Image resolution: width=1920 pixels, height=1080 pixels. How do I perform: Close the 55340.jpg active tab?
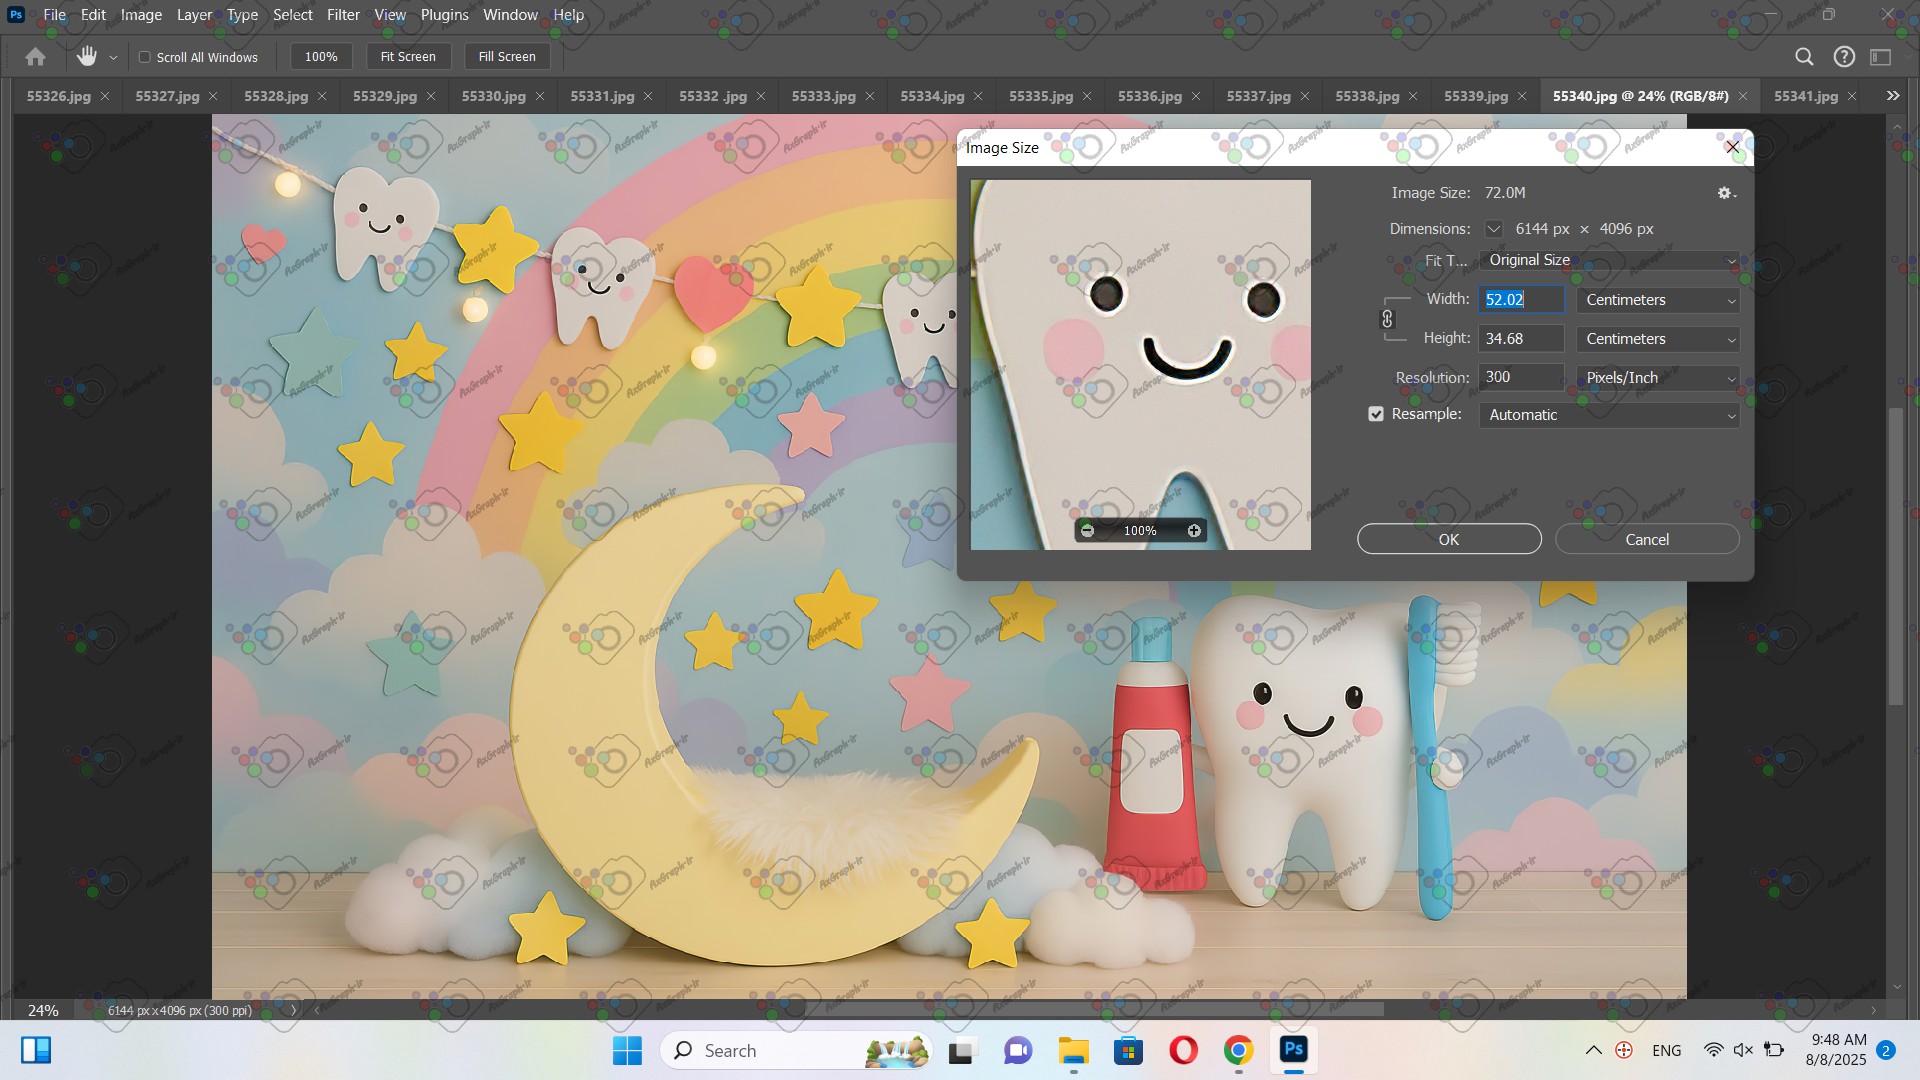point(1743,96)
